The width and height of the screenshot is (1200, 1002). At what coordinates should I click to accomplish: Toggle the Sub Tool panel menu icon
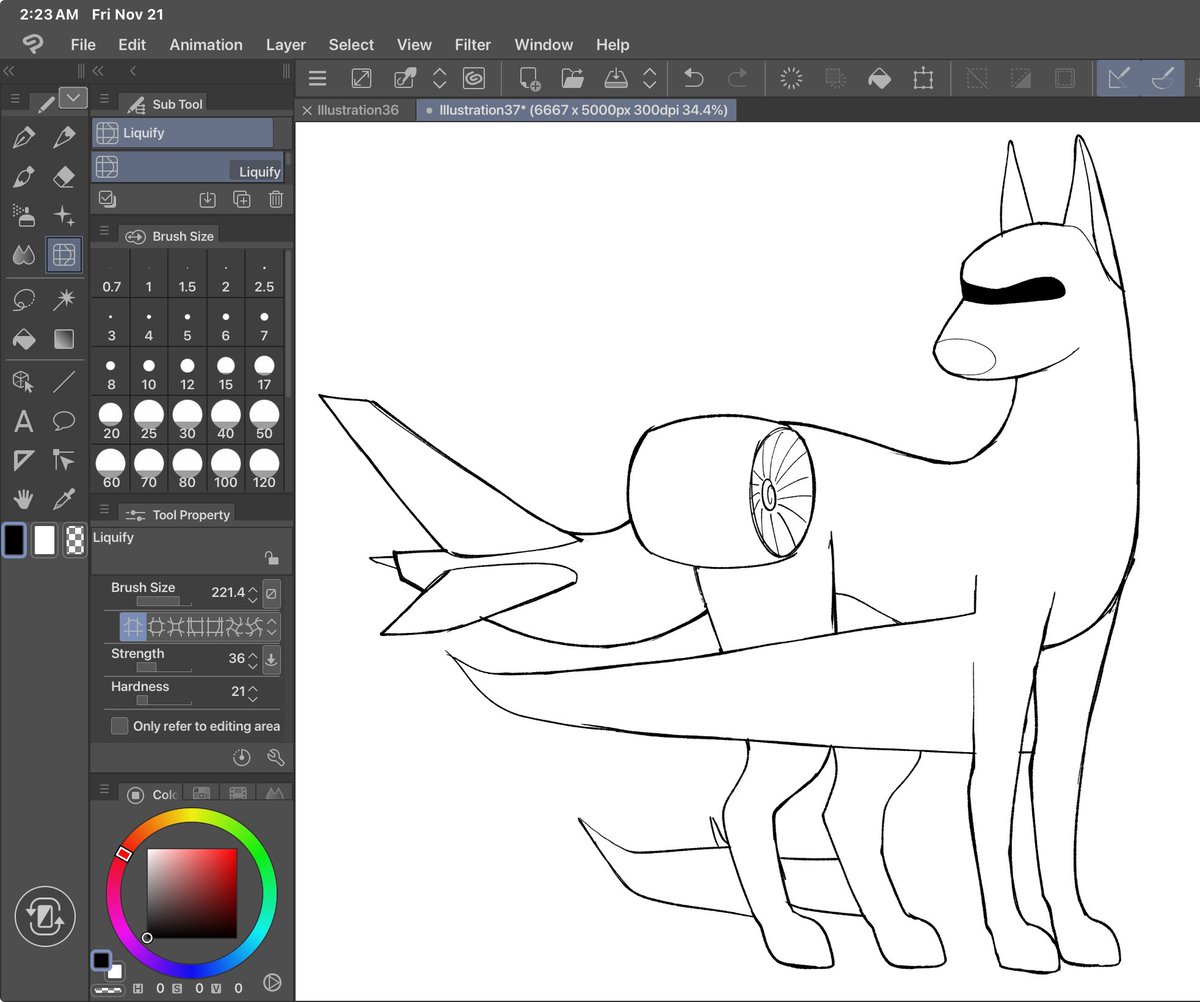[104, 101]
